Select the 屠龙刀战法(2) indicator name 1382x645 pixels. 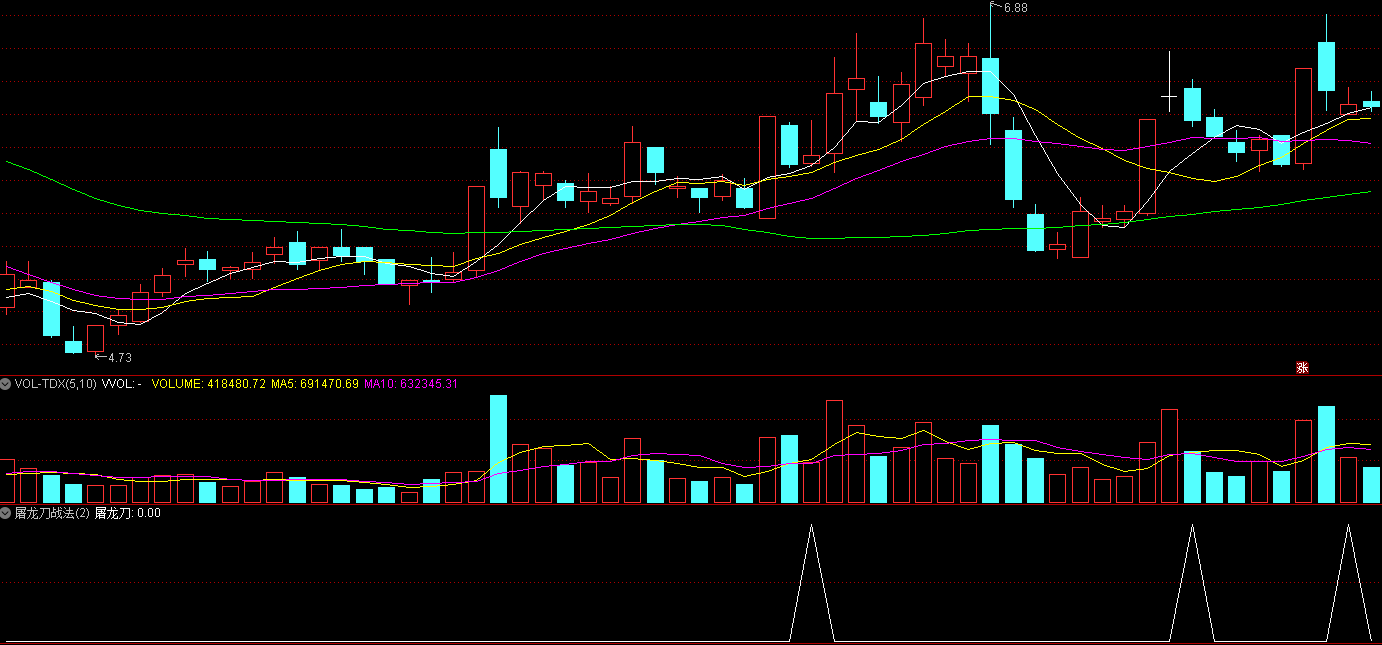(x=52, y=513)
